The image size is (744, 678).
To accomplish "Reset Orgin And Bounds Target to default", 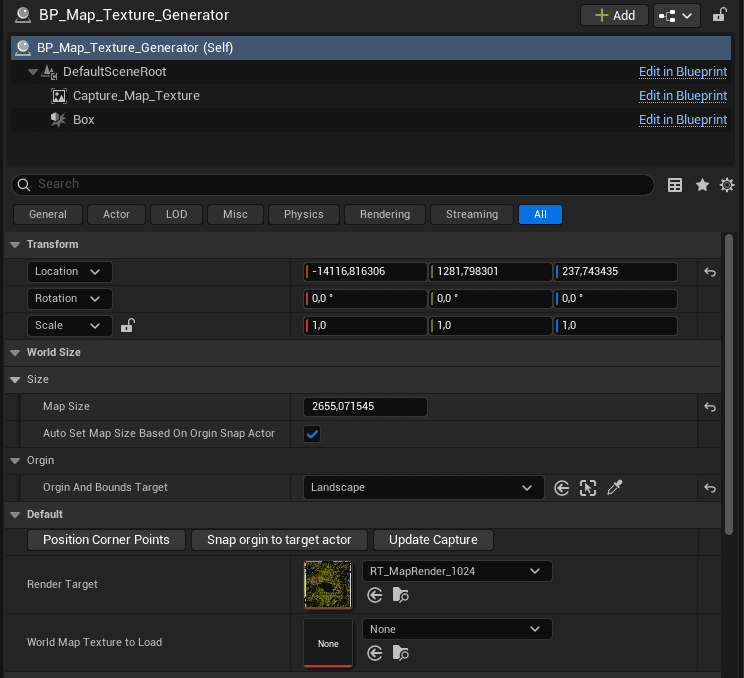I will coord(710,488).
